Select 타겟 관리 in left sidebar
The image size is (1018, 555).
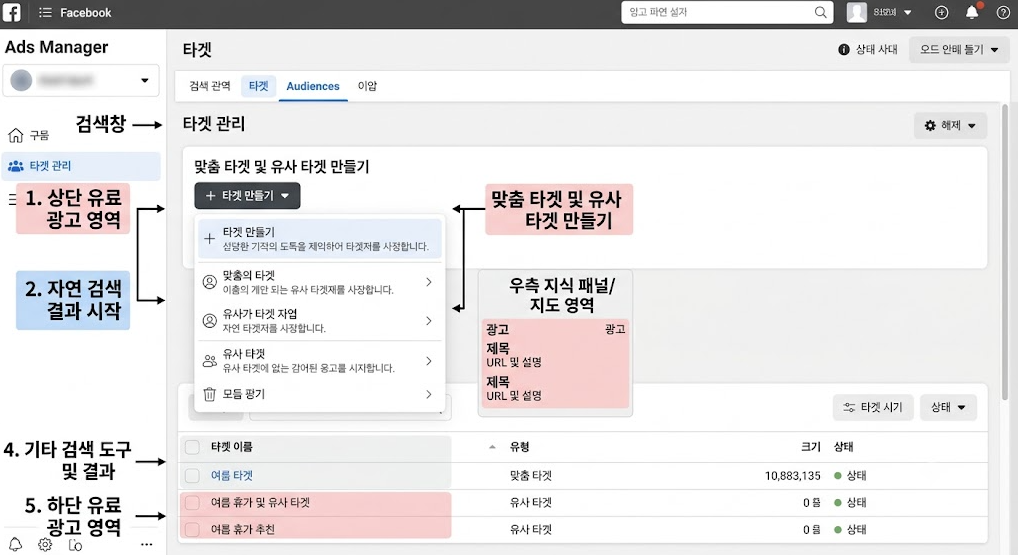[81, 166]
